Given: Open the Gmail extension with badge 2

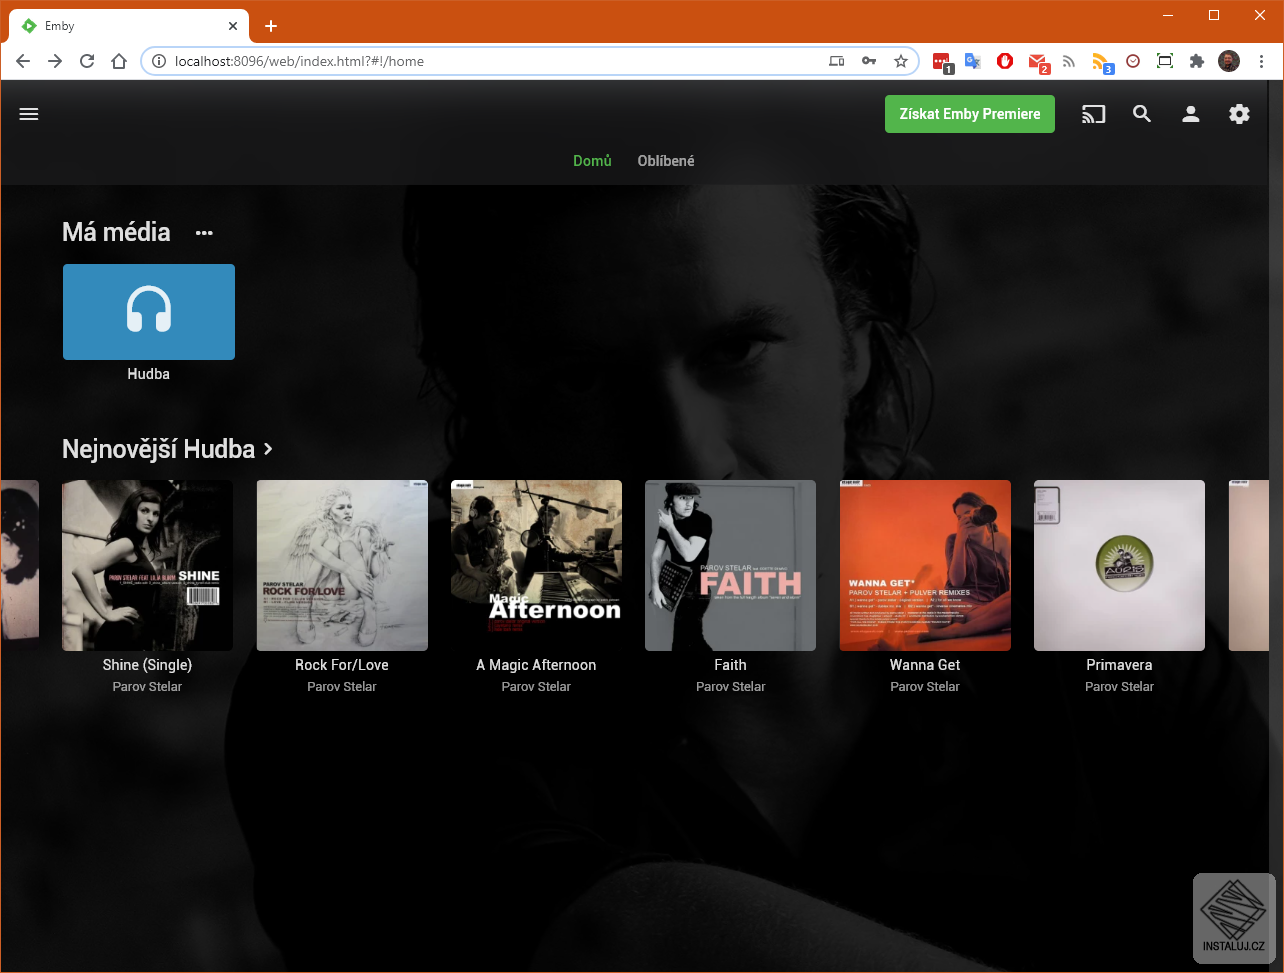Looking at the screenshot, I should [x=1038, y=62].
